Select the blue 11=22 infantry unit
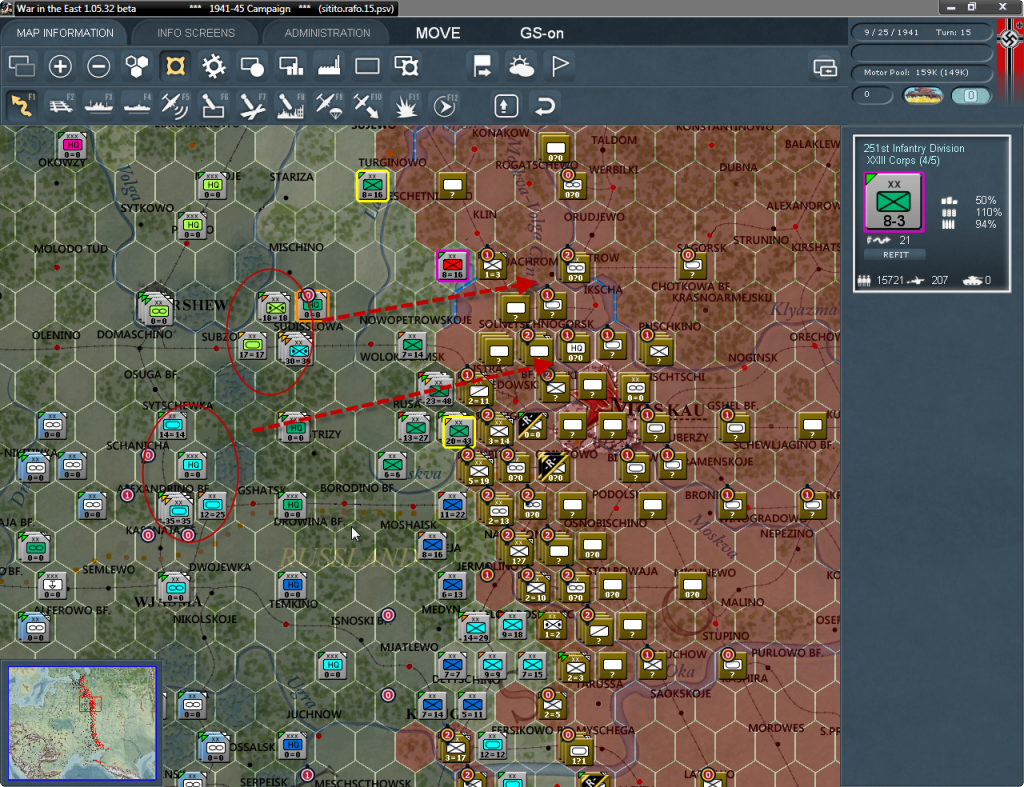The image size is (1024, 787). (x=452, y=507)
